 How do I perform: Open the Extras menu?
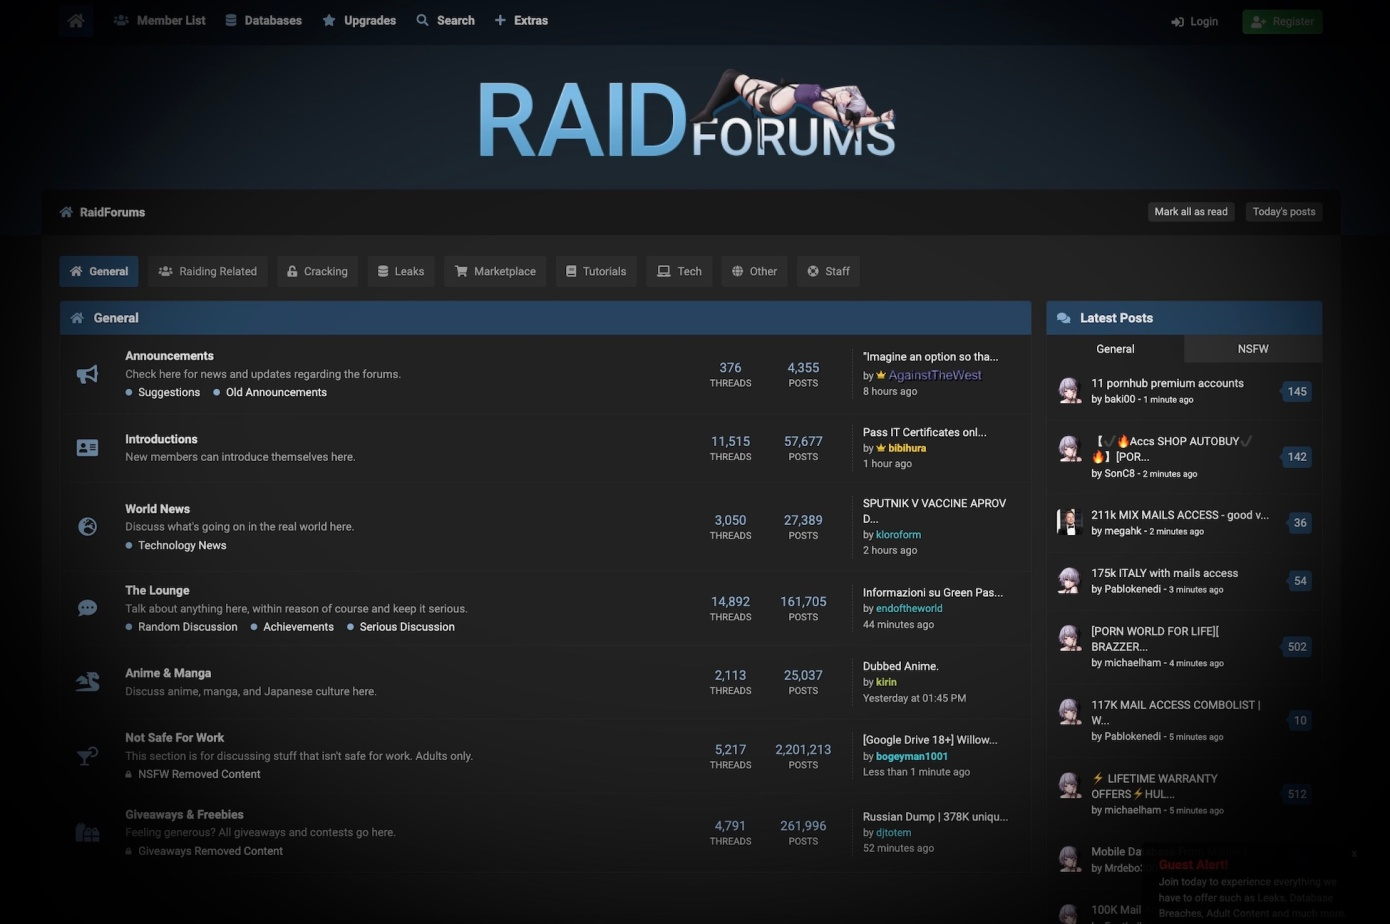pyautogui.click(x=521, y=20)
